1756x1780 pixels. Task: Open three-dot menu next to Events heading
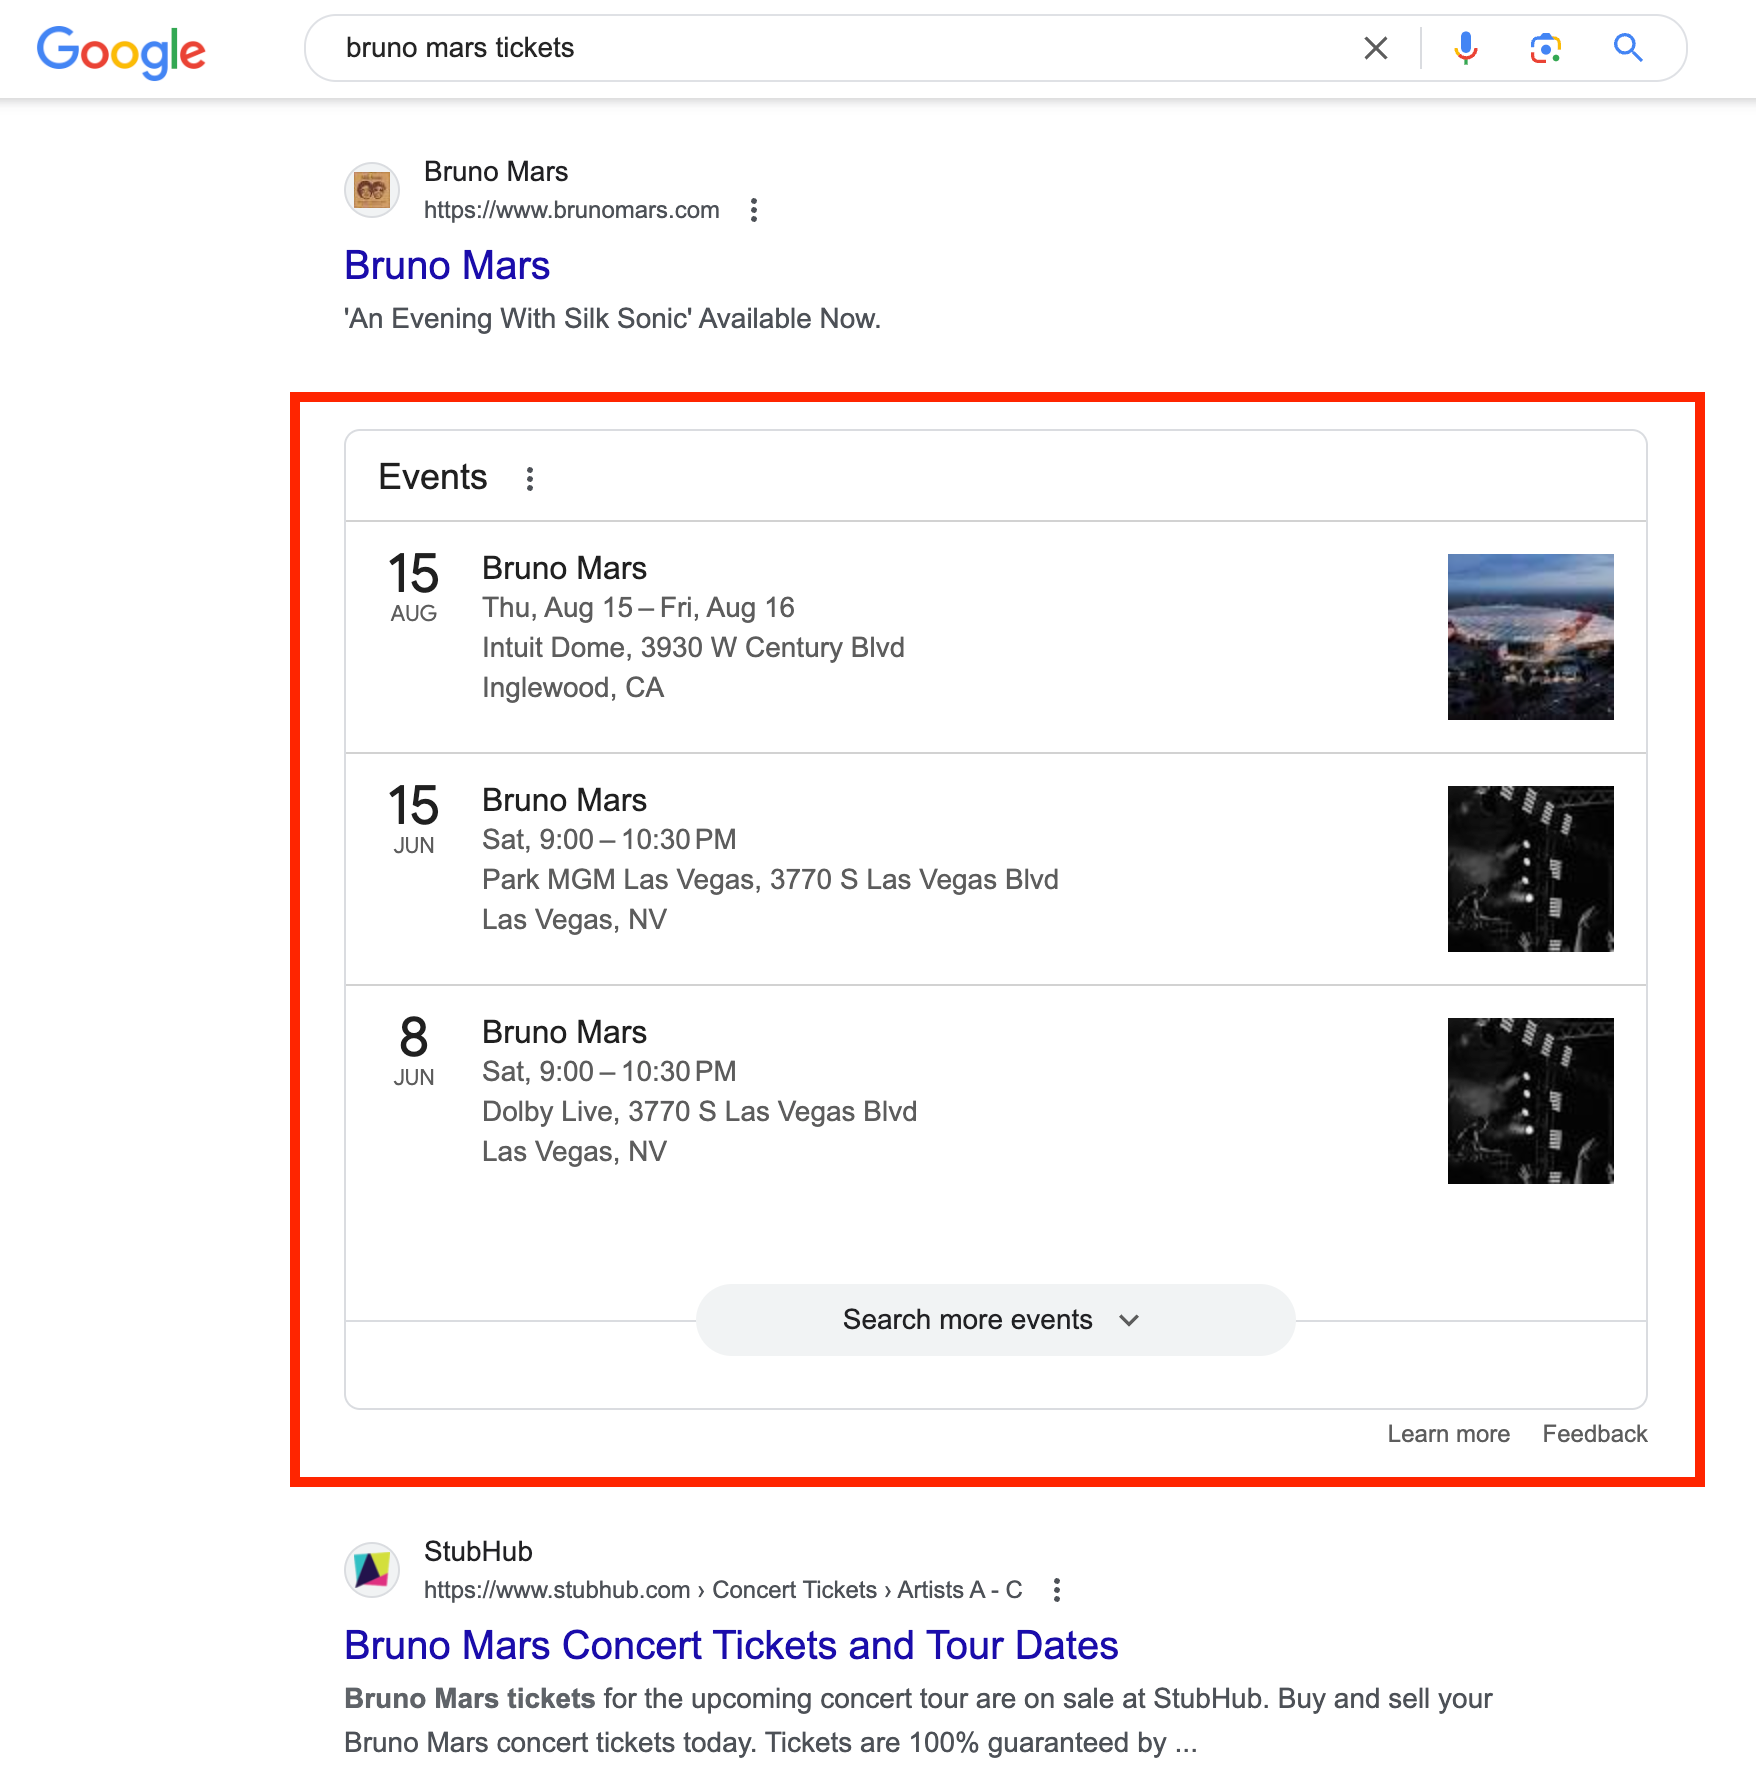pyautogui.click(x=530, y=479)
